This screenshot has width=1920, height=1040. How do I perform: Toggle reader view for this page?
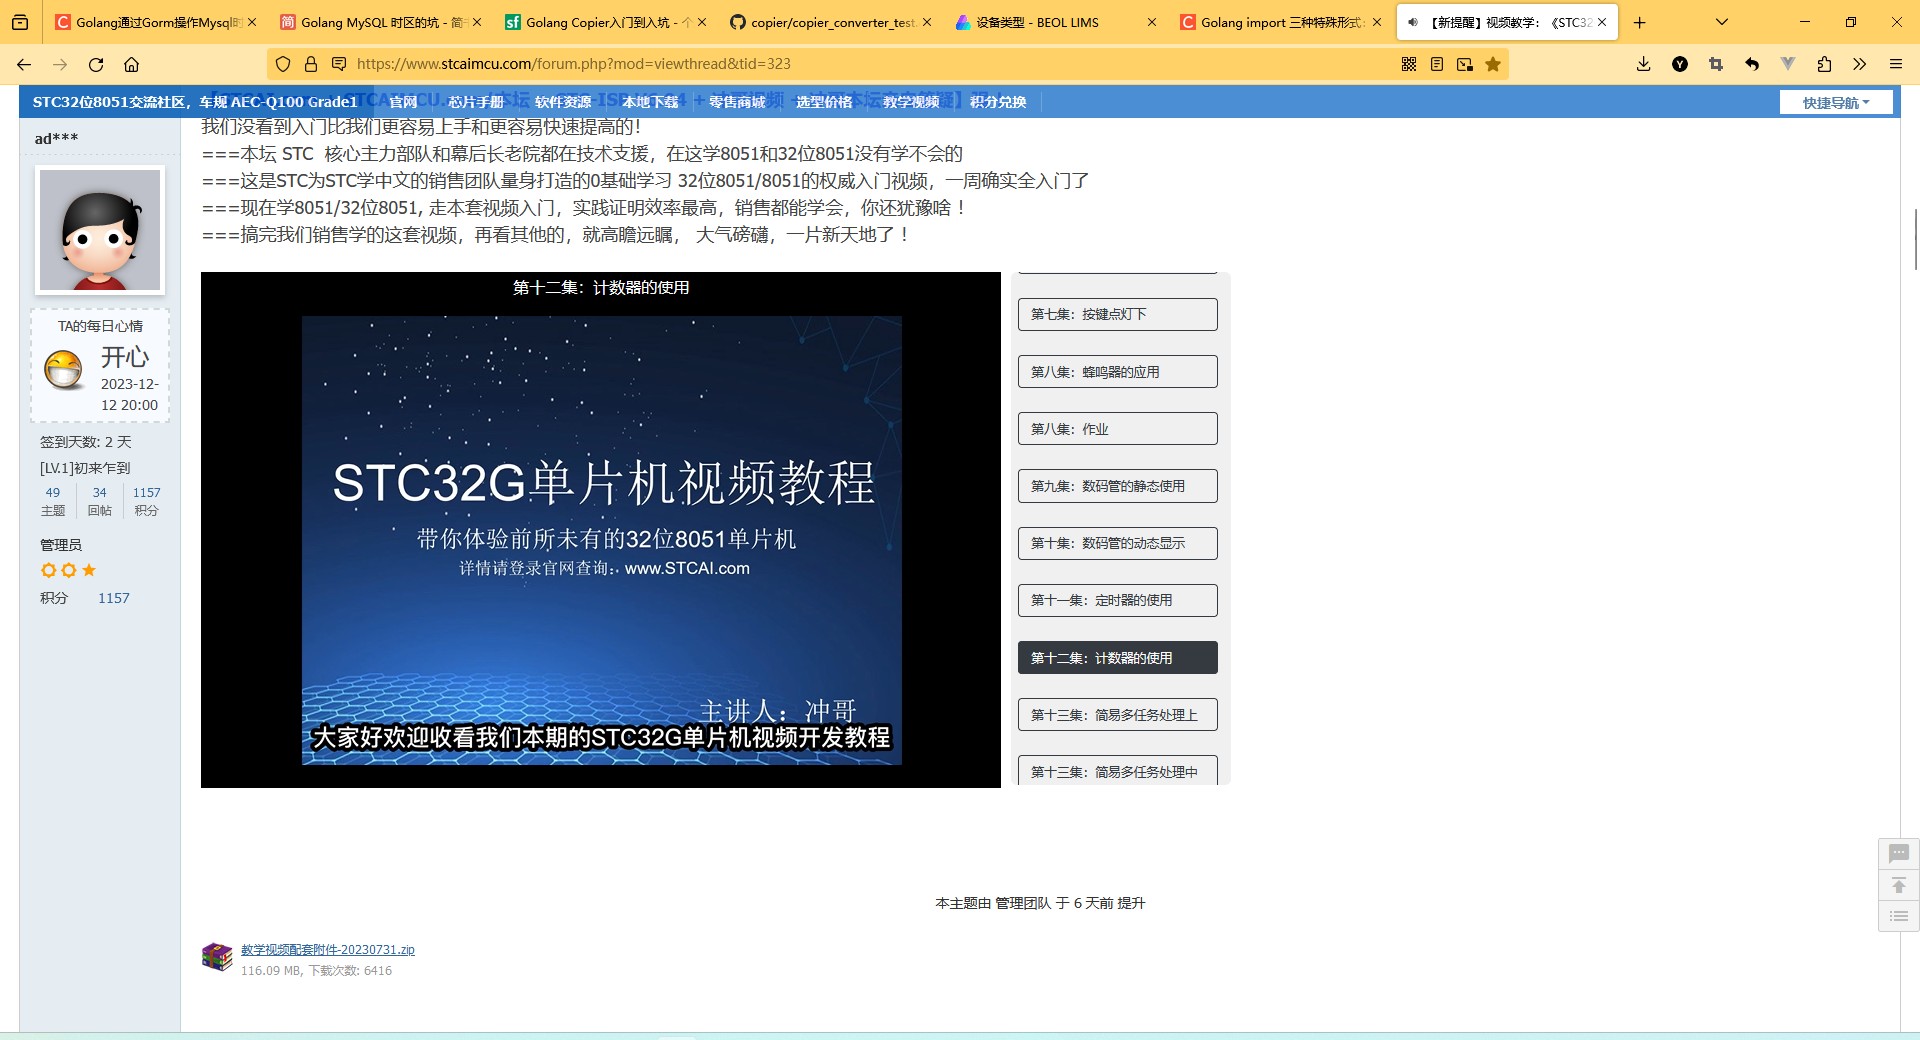(1437, 64)
